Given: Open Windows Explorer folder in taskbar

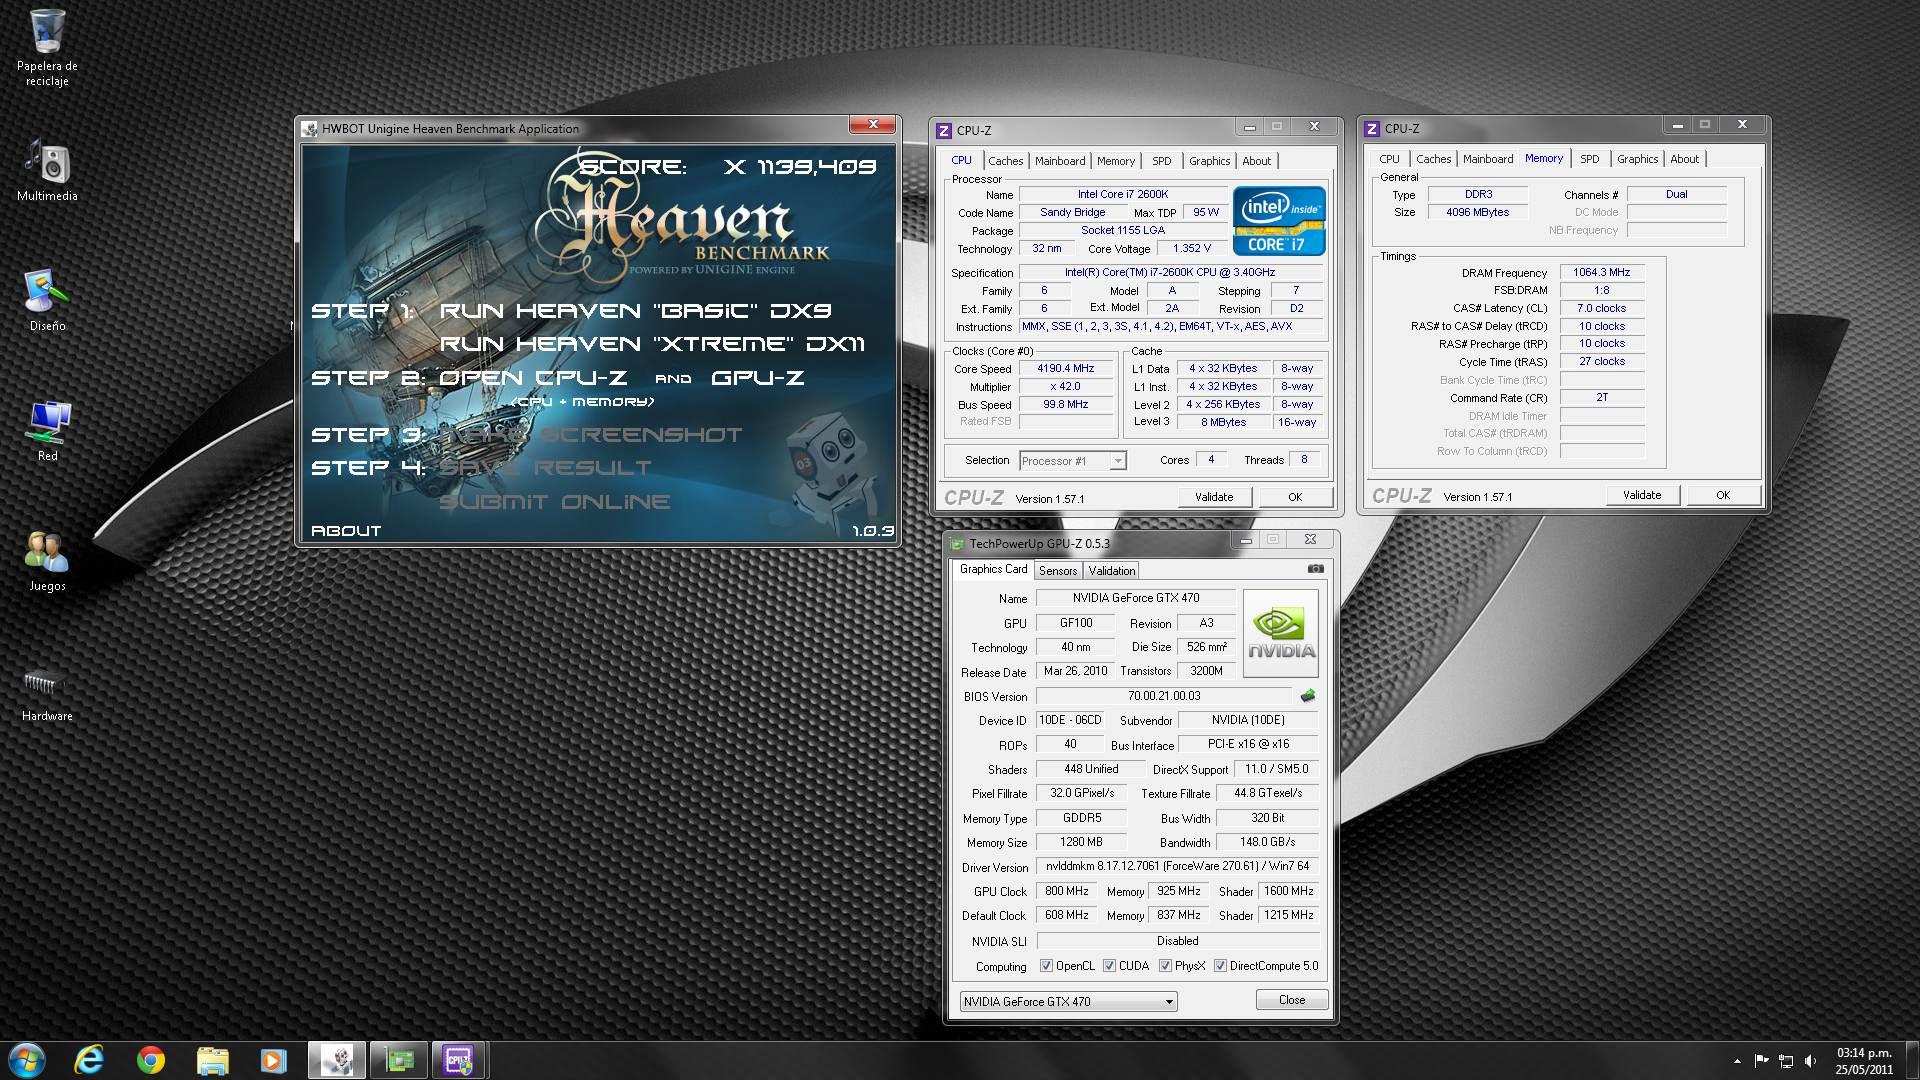Looking at the screenshot, I should point(213,1060).
